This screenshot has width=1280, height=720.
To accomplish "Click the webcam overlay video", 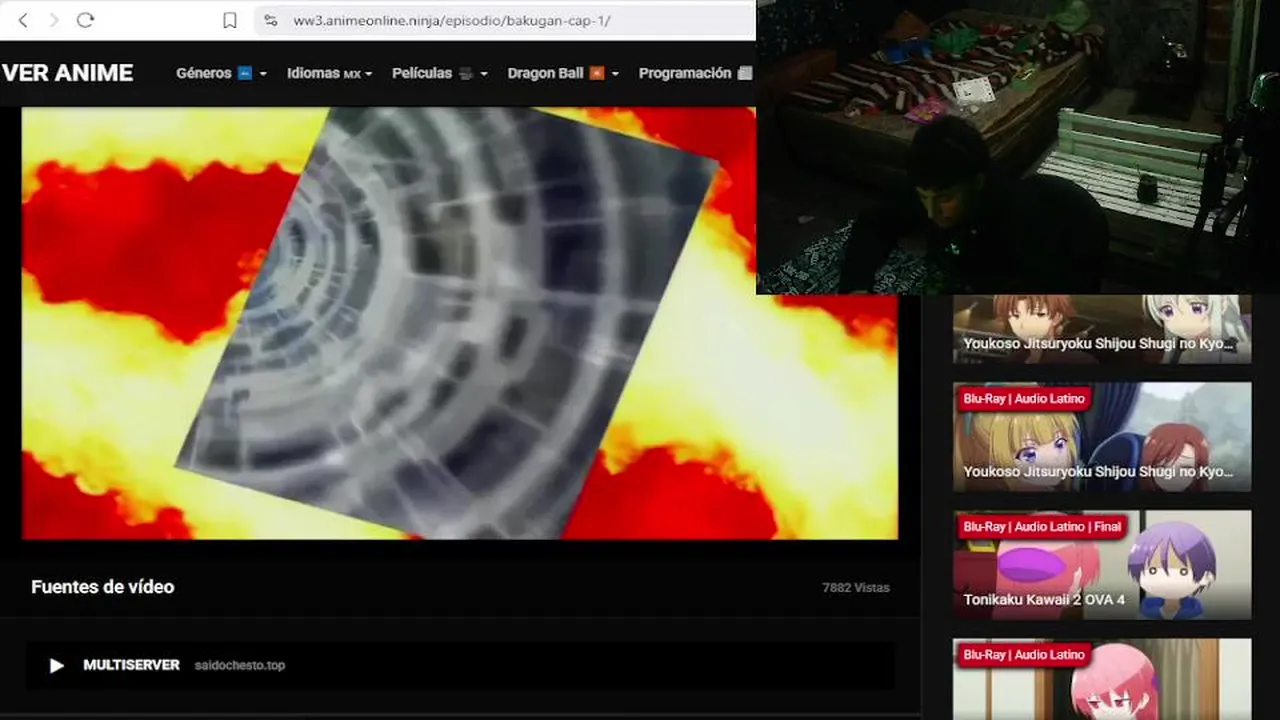I will (1018, 147).
